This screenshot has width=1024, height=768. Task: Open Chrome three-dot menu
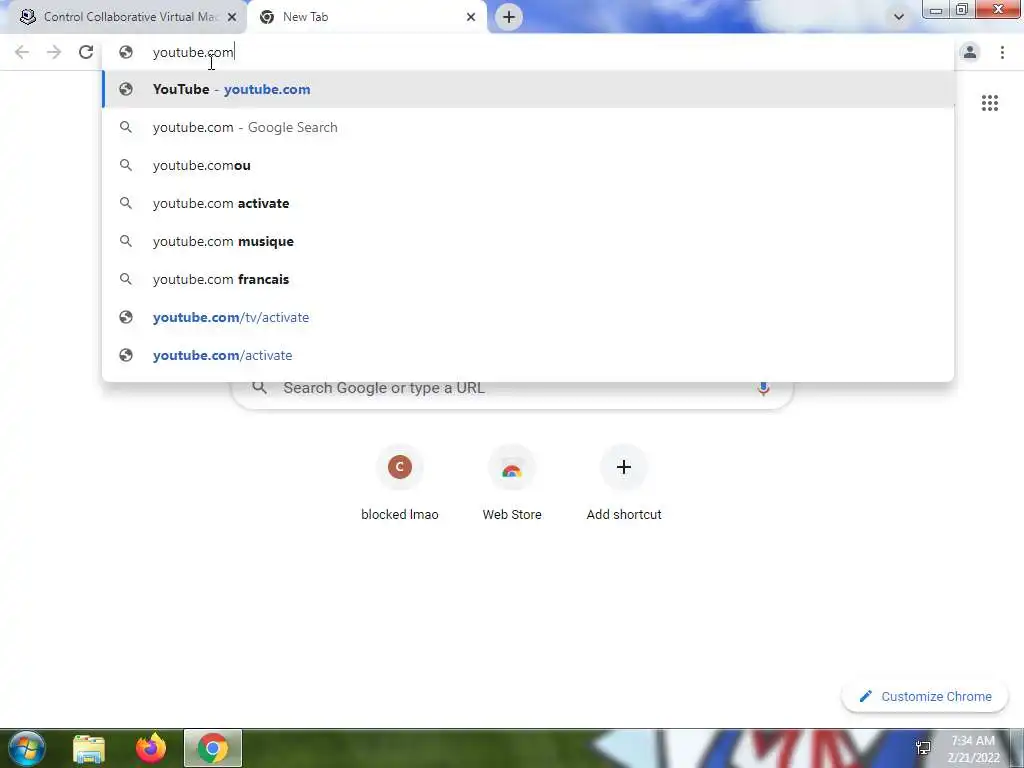[x=1002, y=52]
